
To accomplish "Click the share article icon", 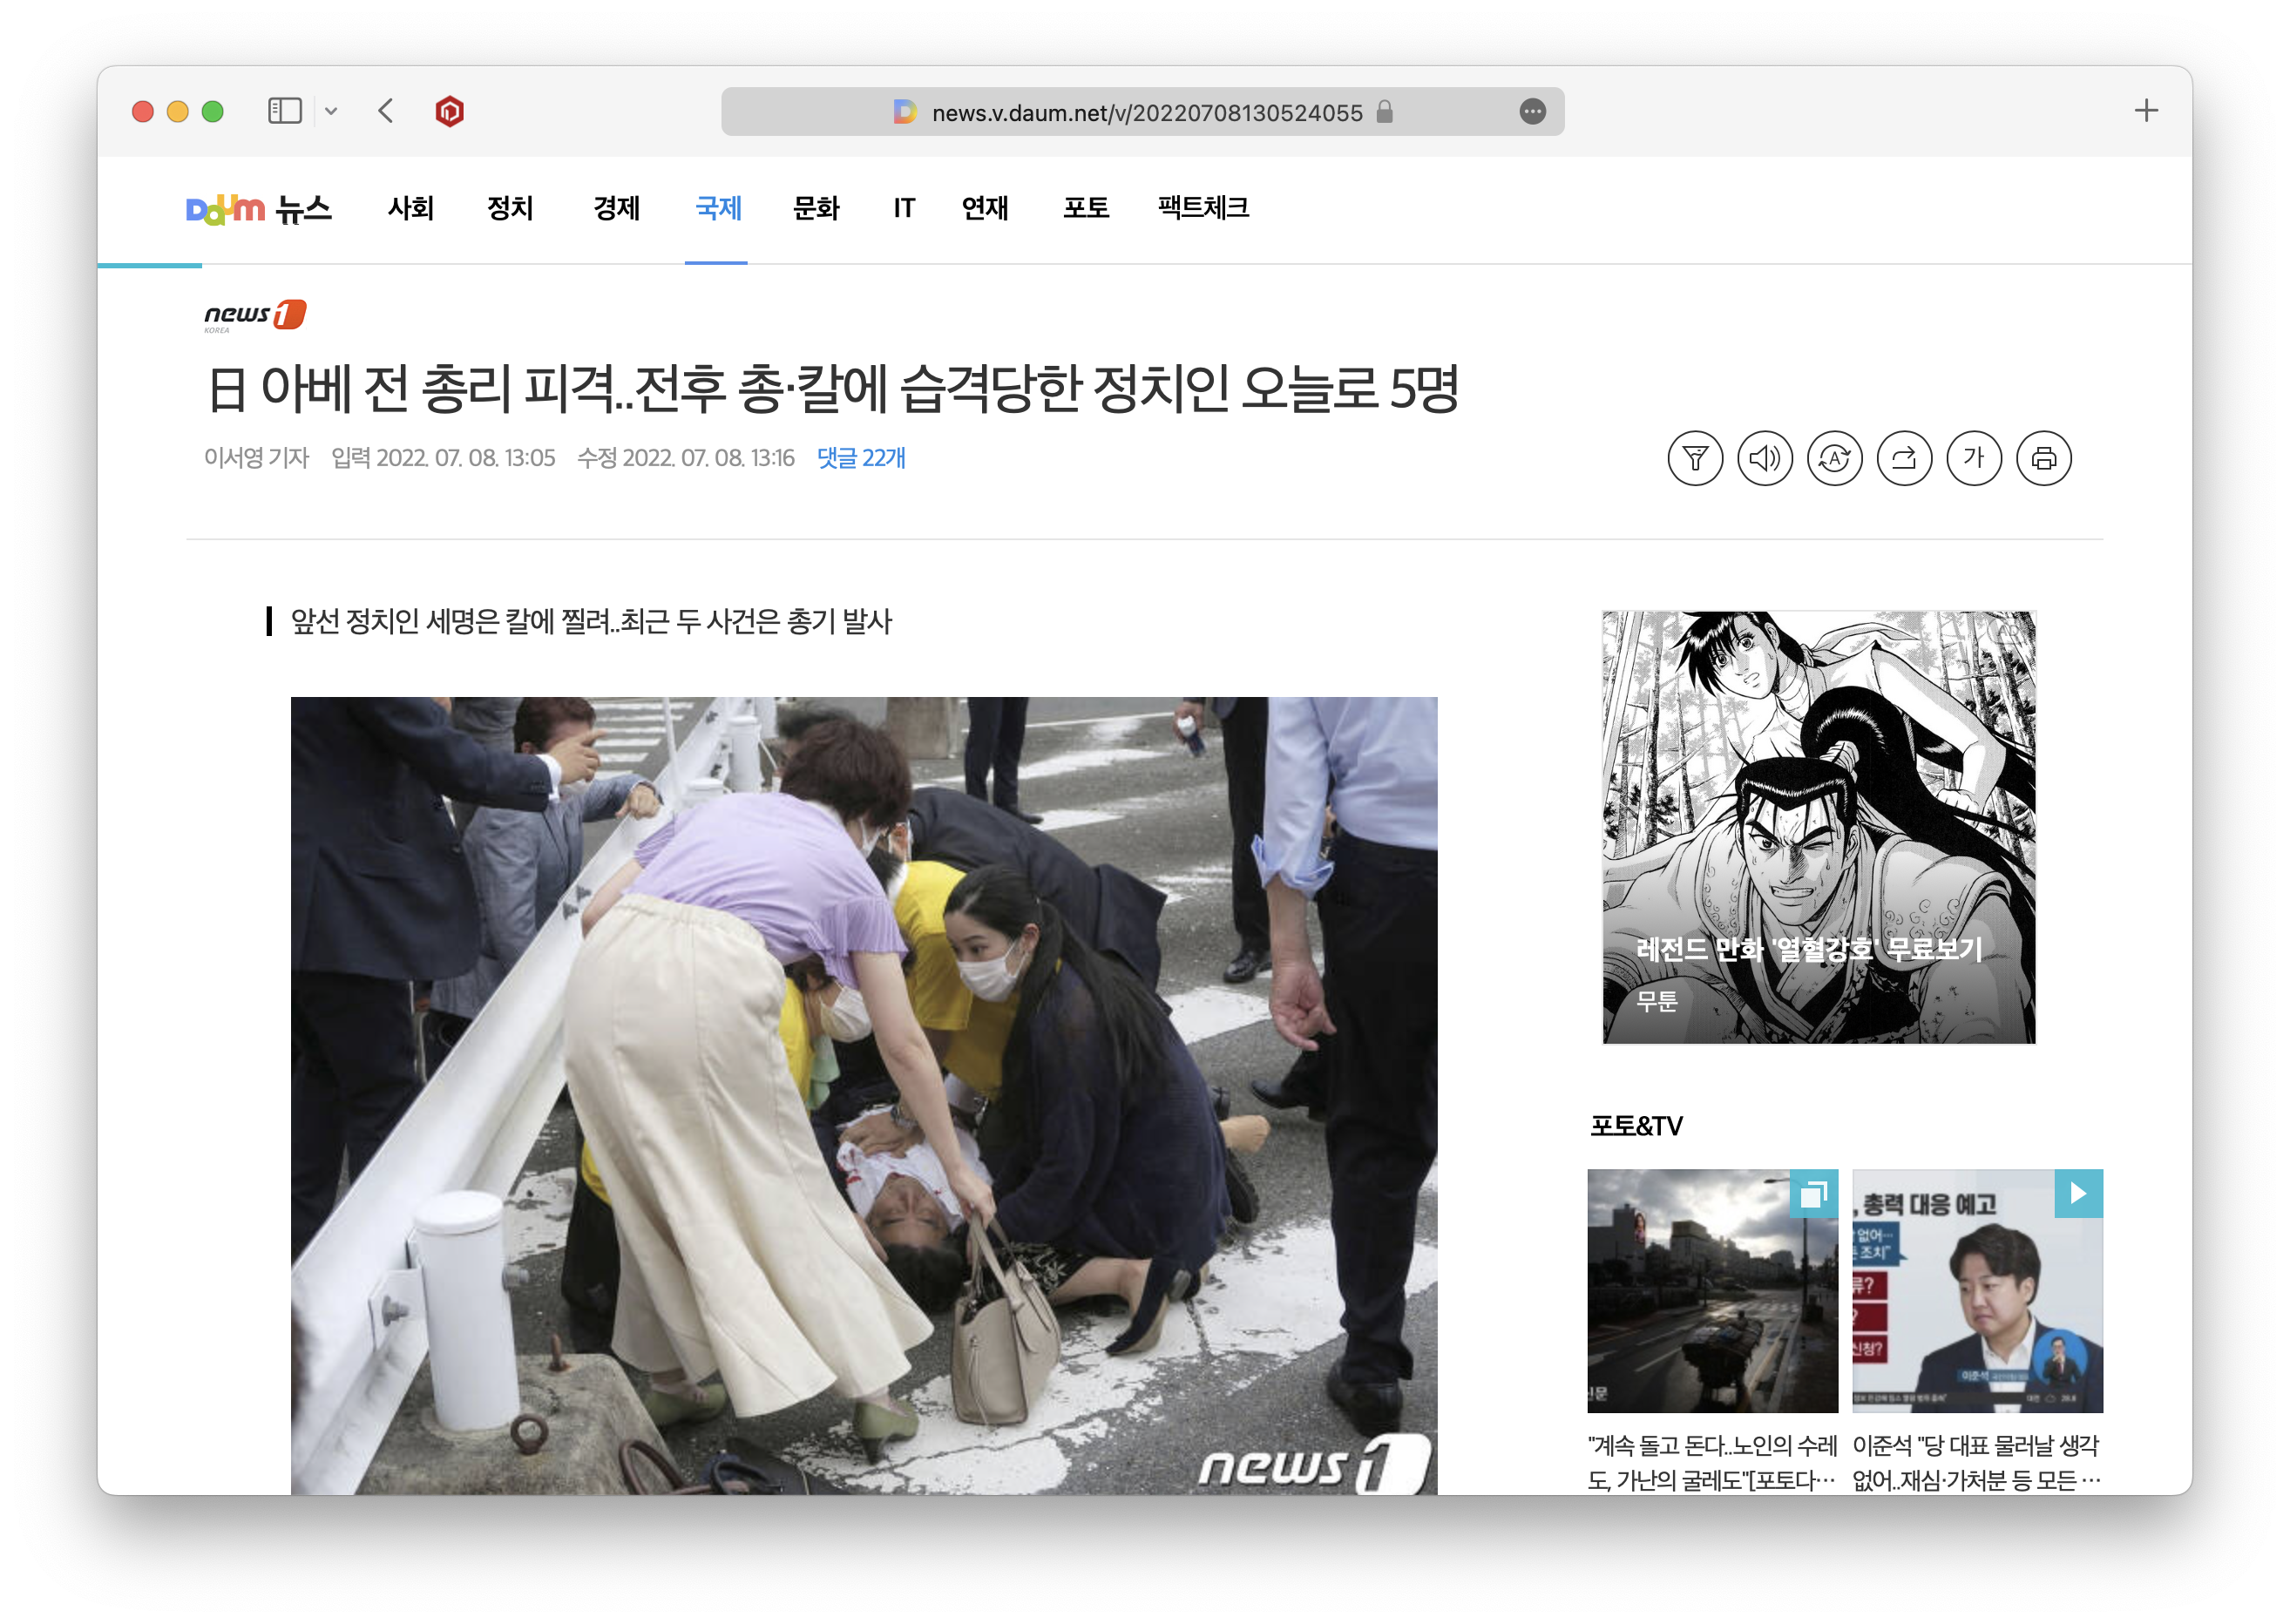I will [1904, 458].
